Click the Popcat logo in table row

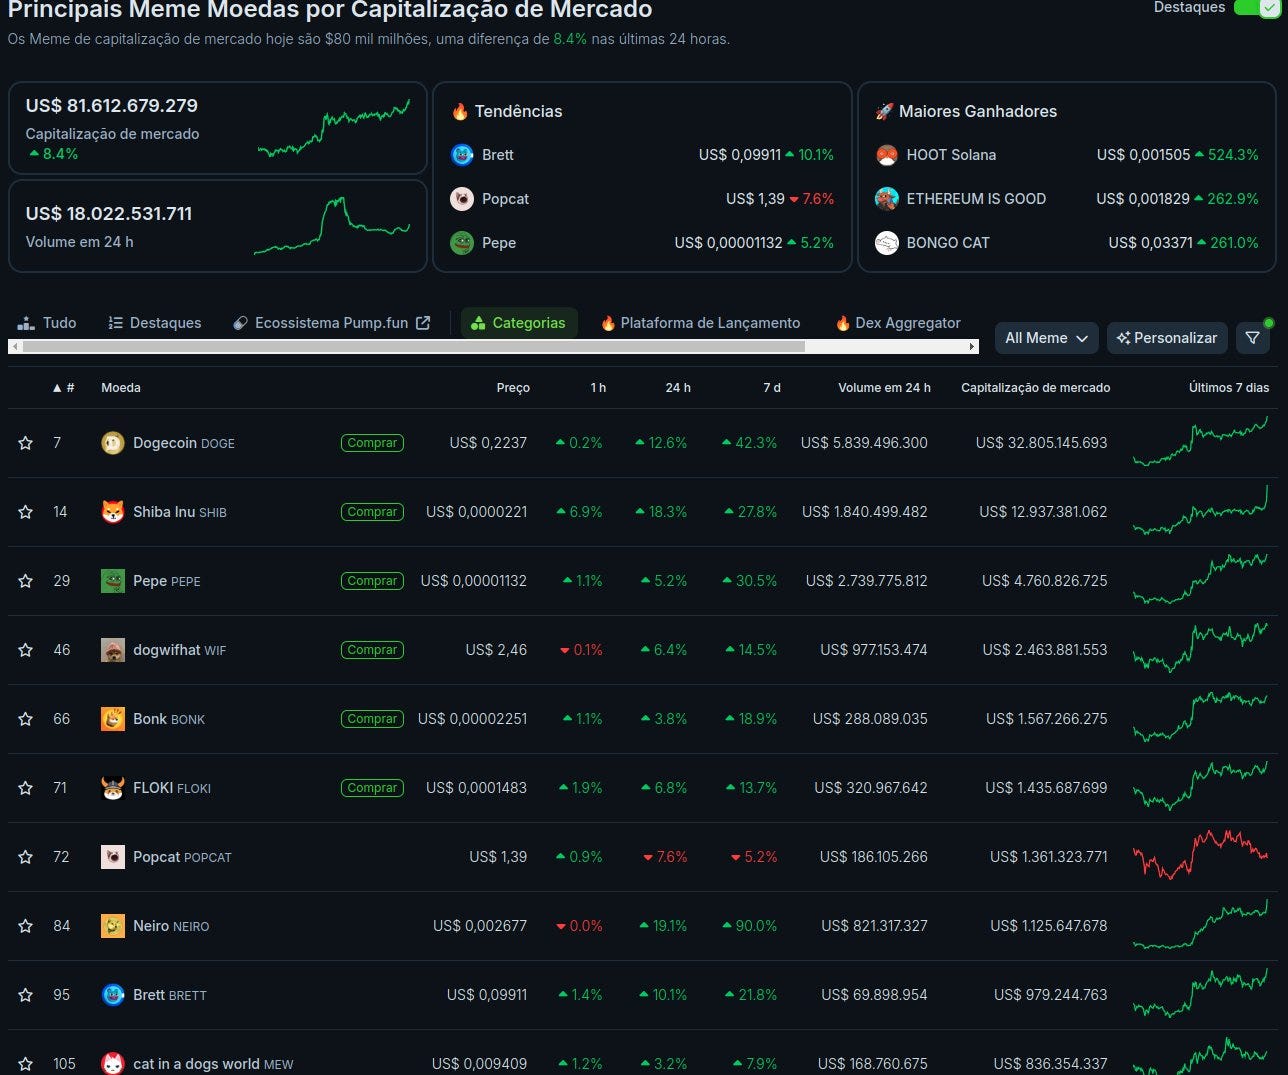[113, 857]
